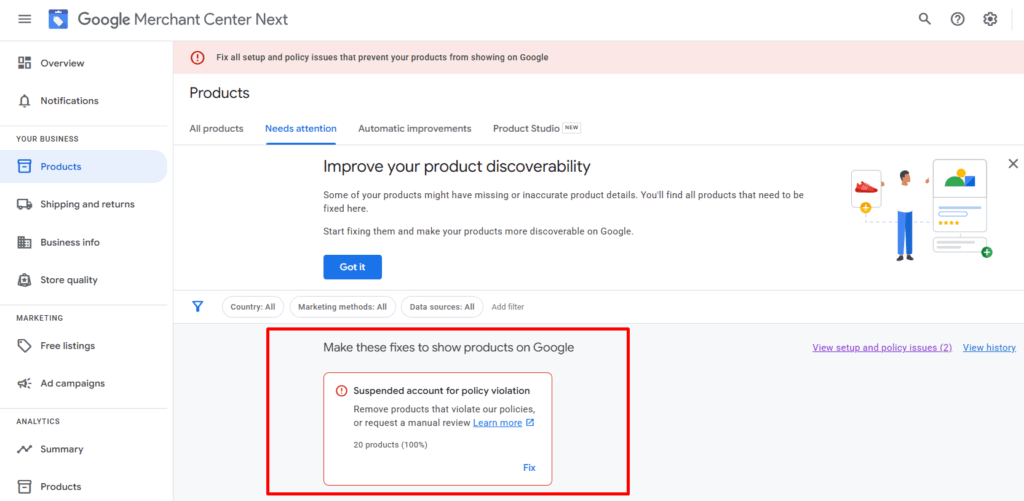Open the help question mark icon
Image resolution: width=1024 pixels, height=501 pixels.
[x=957, y=19]
